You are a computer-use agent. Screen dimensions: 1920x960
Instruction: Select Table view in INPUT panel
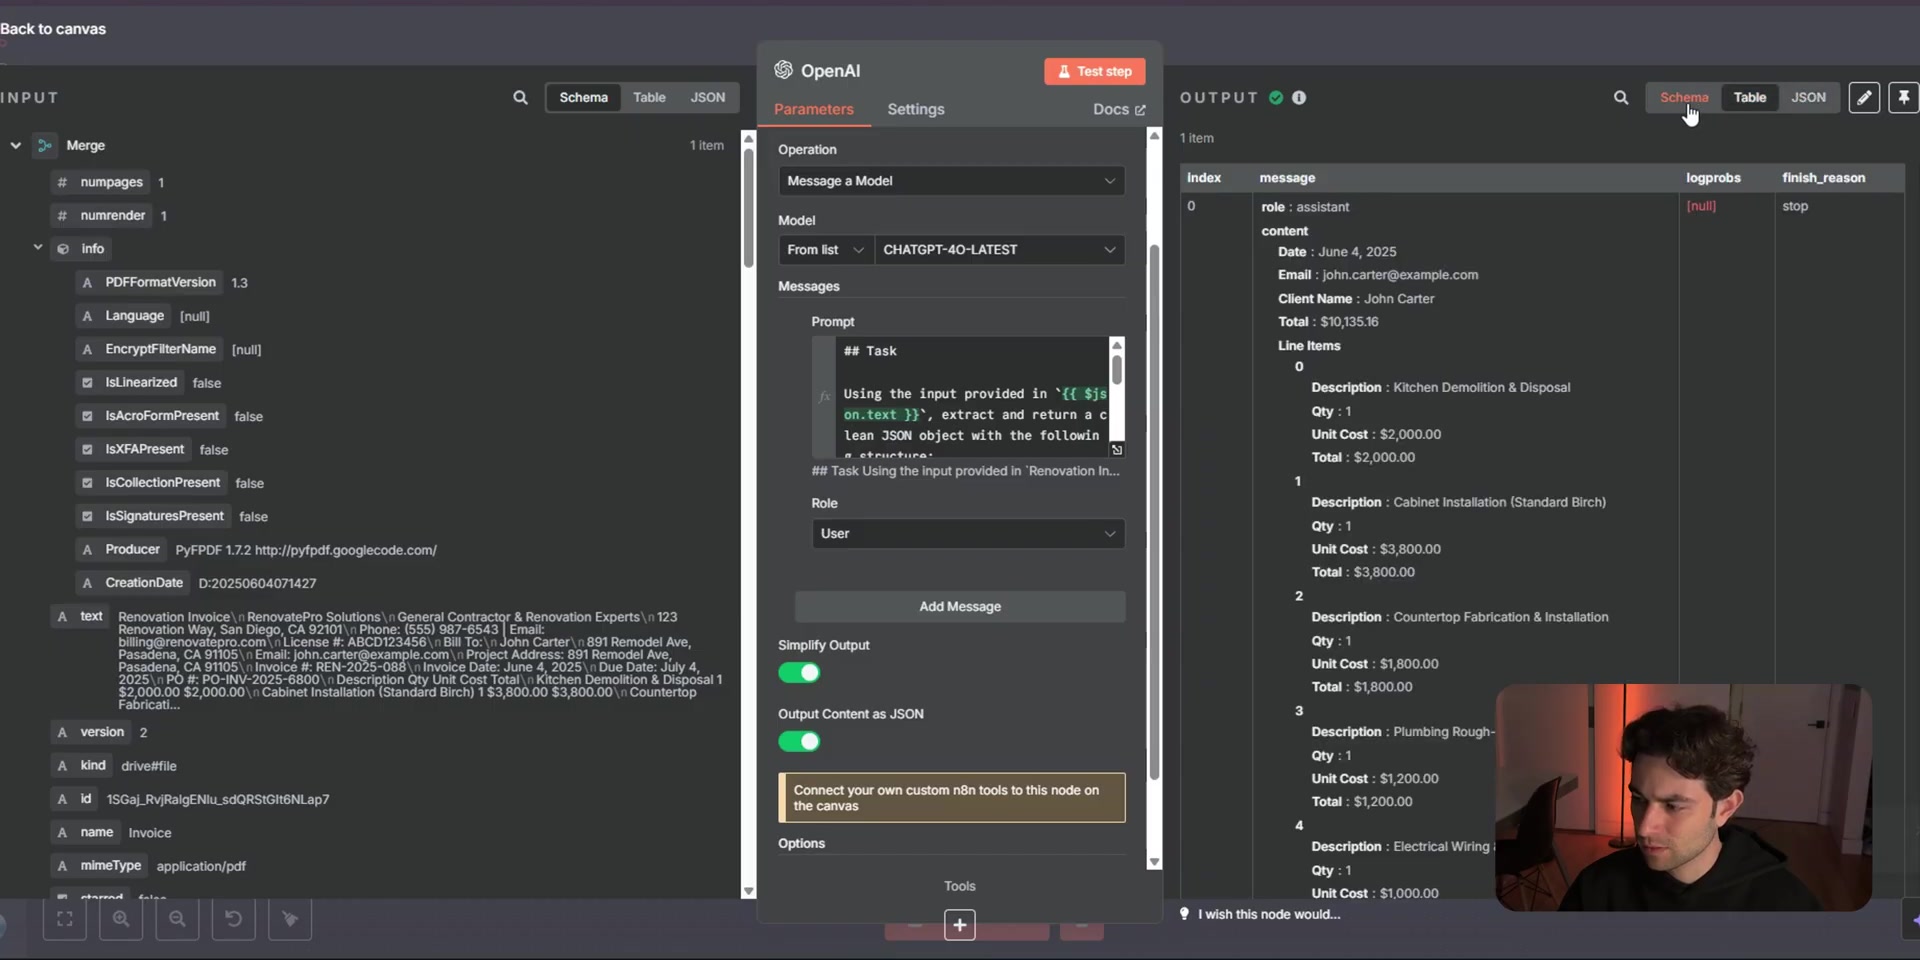click(x=649, y=98)
